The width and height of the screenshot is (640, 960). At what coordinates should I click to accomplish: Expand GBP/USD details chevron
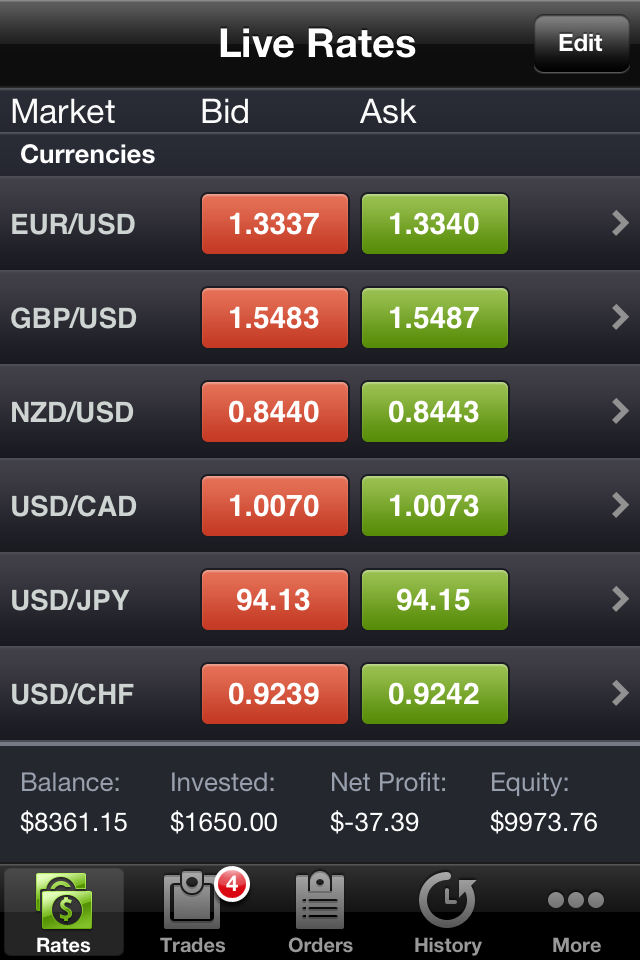point(620,318)
